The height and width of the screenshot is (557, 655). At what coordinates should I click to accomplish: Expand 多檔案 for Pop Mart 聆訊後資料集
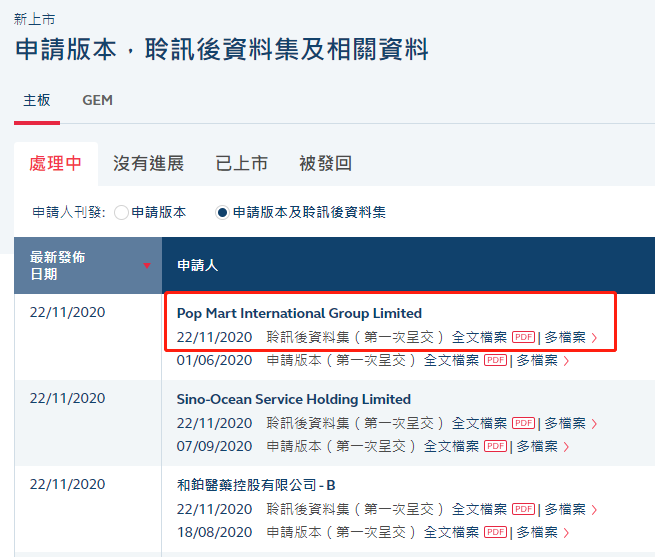[x=570, y=338]
